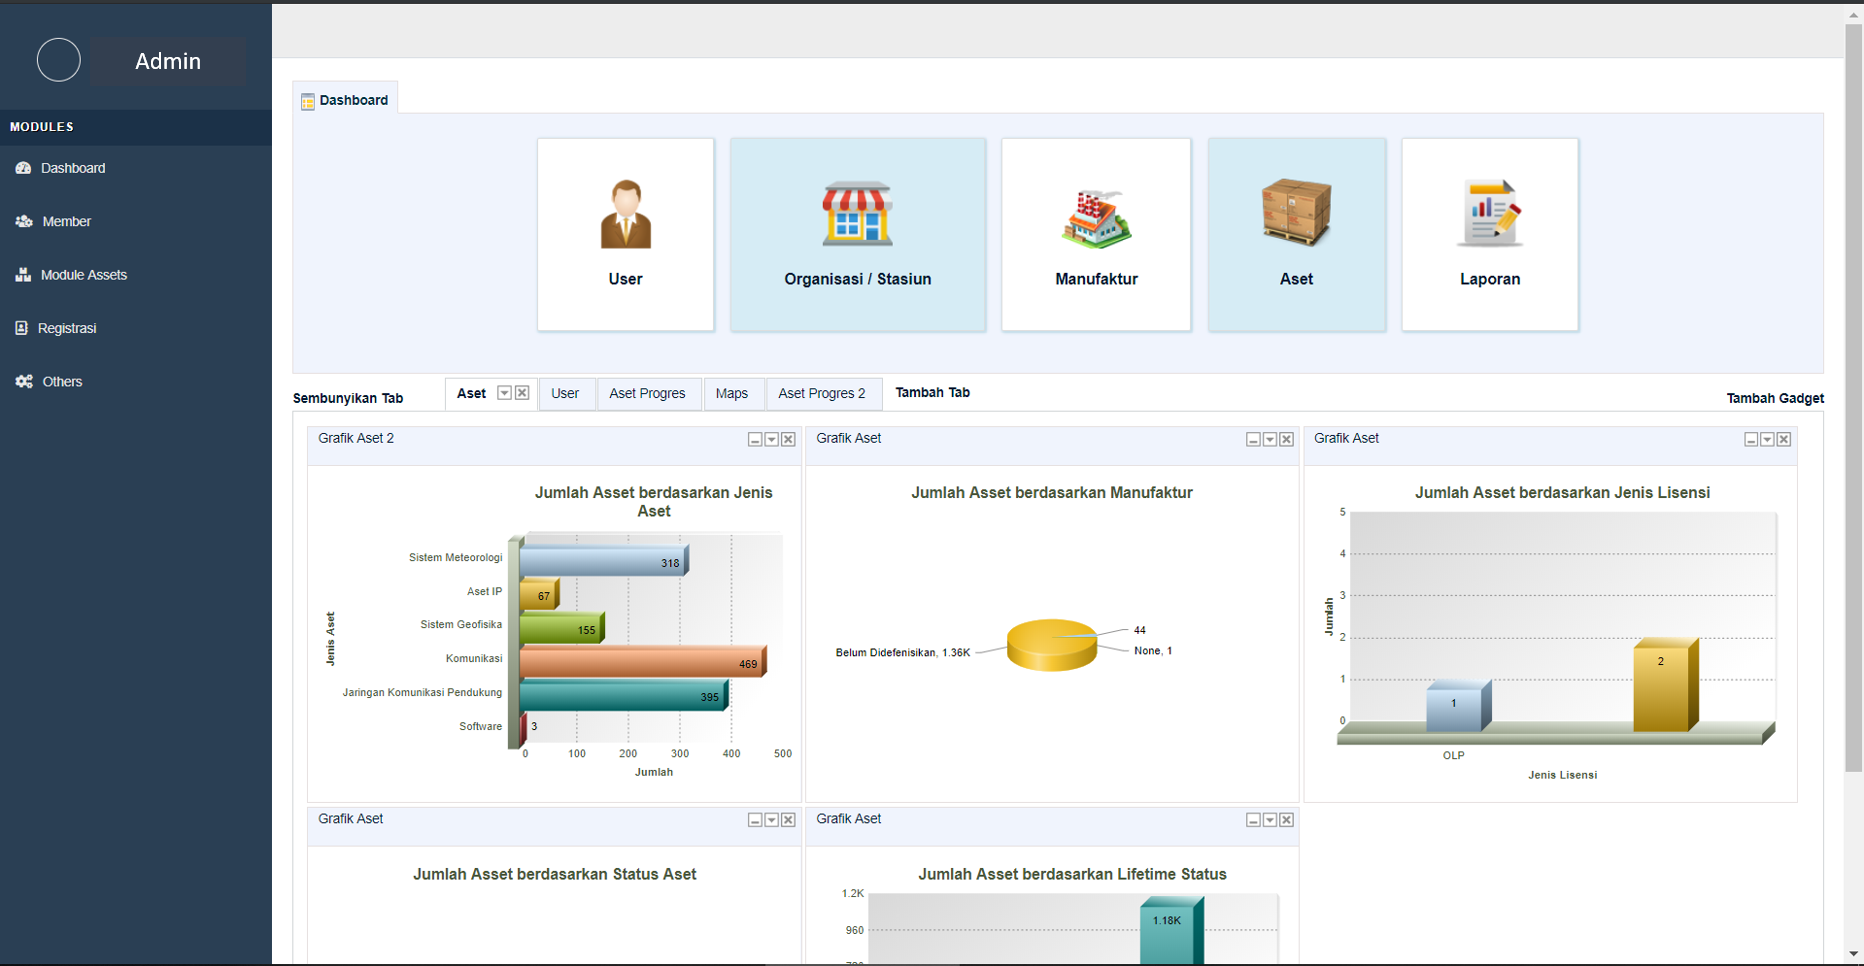
Task: Click the orange Komunikasi bar in chart
Action: click(640, 662)
